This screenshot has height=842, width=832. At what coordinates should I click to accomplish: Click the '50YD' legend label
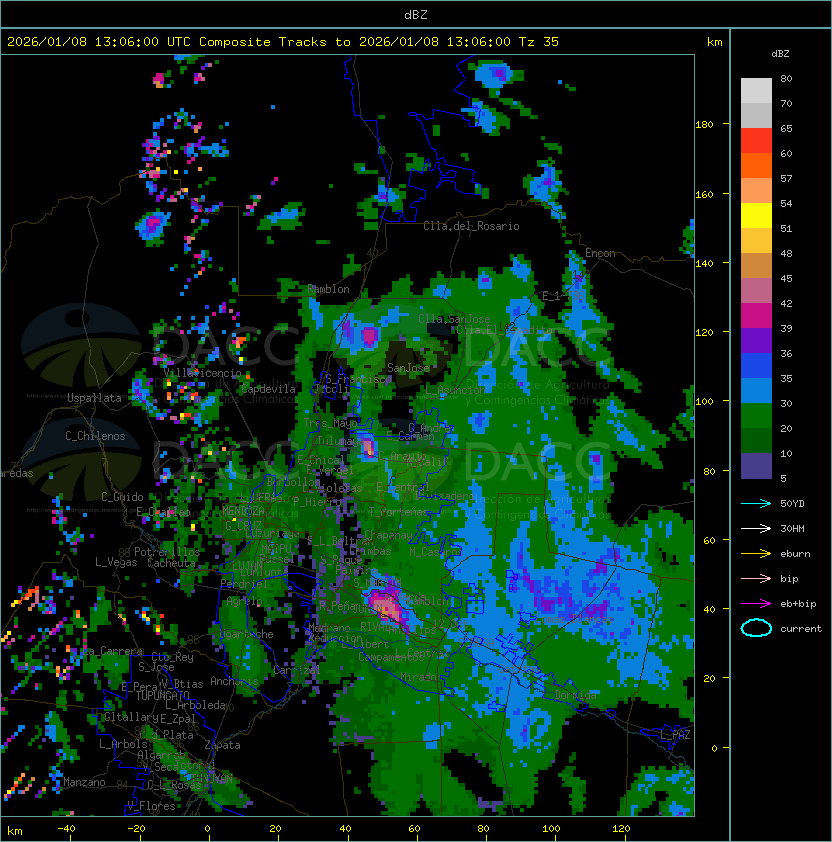(x=792, y=503)
